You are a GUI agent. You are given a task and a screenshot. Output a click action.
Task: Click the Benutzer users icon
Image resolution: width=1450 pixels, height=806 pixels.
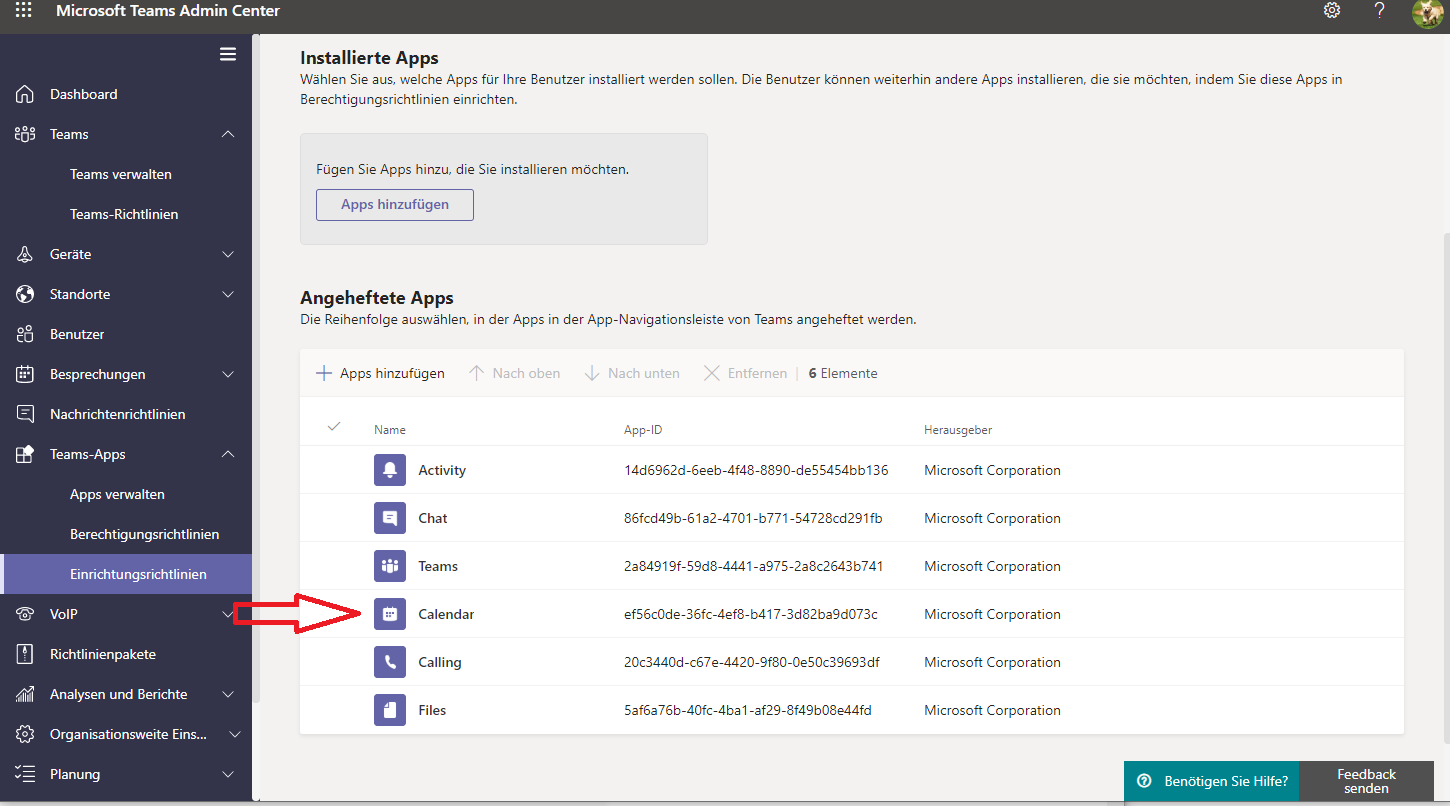click(26, 334)
